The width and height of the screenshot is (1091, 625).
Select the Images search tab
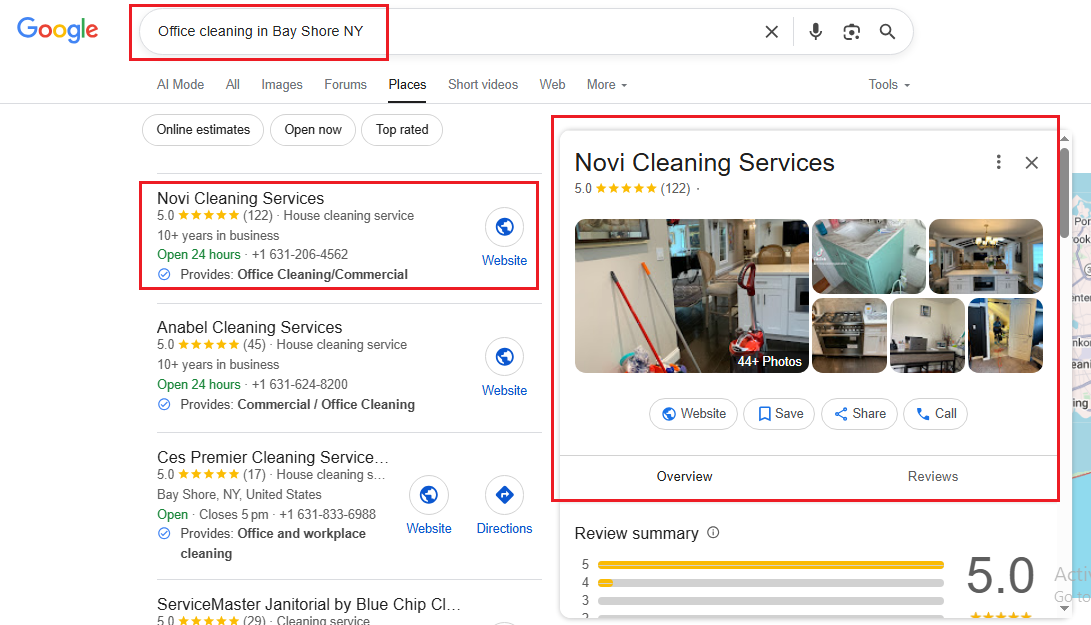tap(281, 85)
